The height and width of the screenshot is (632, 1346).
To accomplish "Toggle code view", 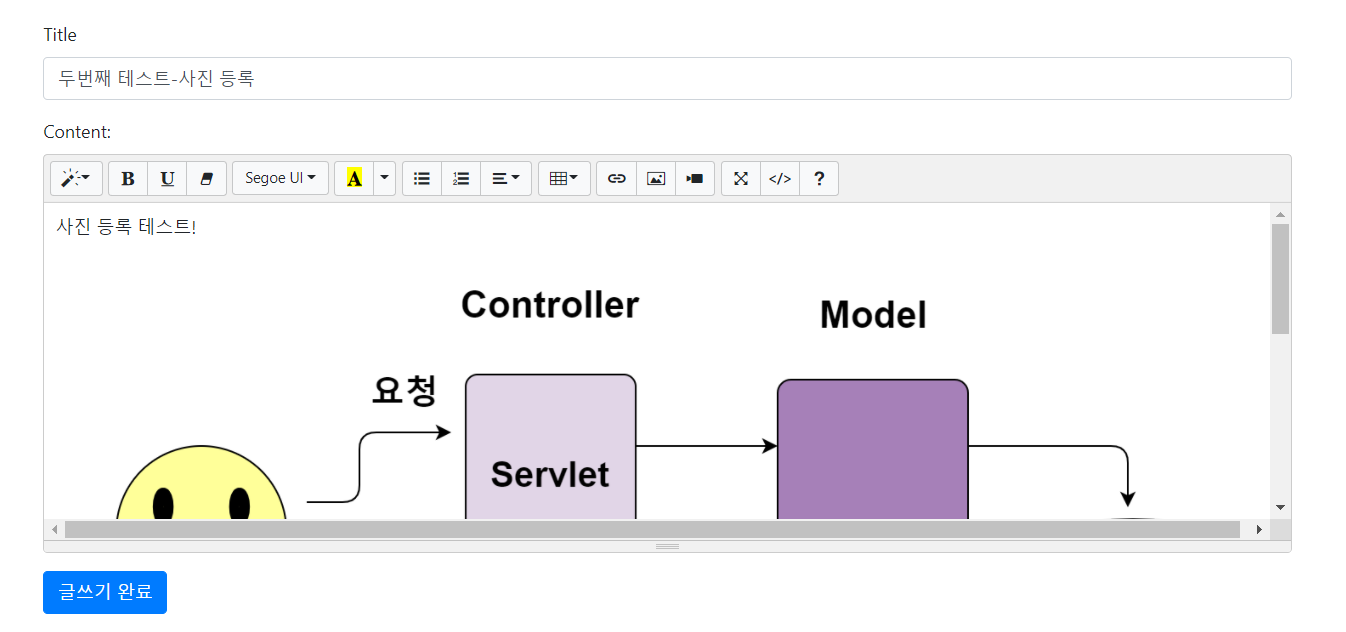I will pos(780,179).
